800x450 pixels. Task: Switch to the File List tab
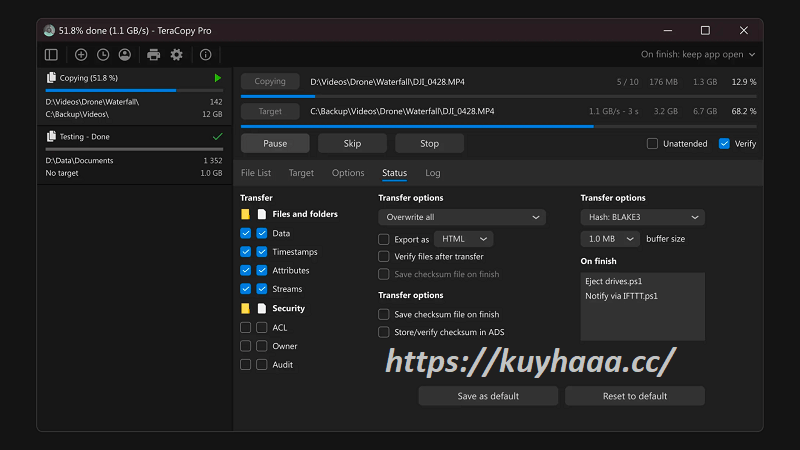click(x=256, y=173)
